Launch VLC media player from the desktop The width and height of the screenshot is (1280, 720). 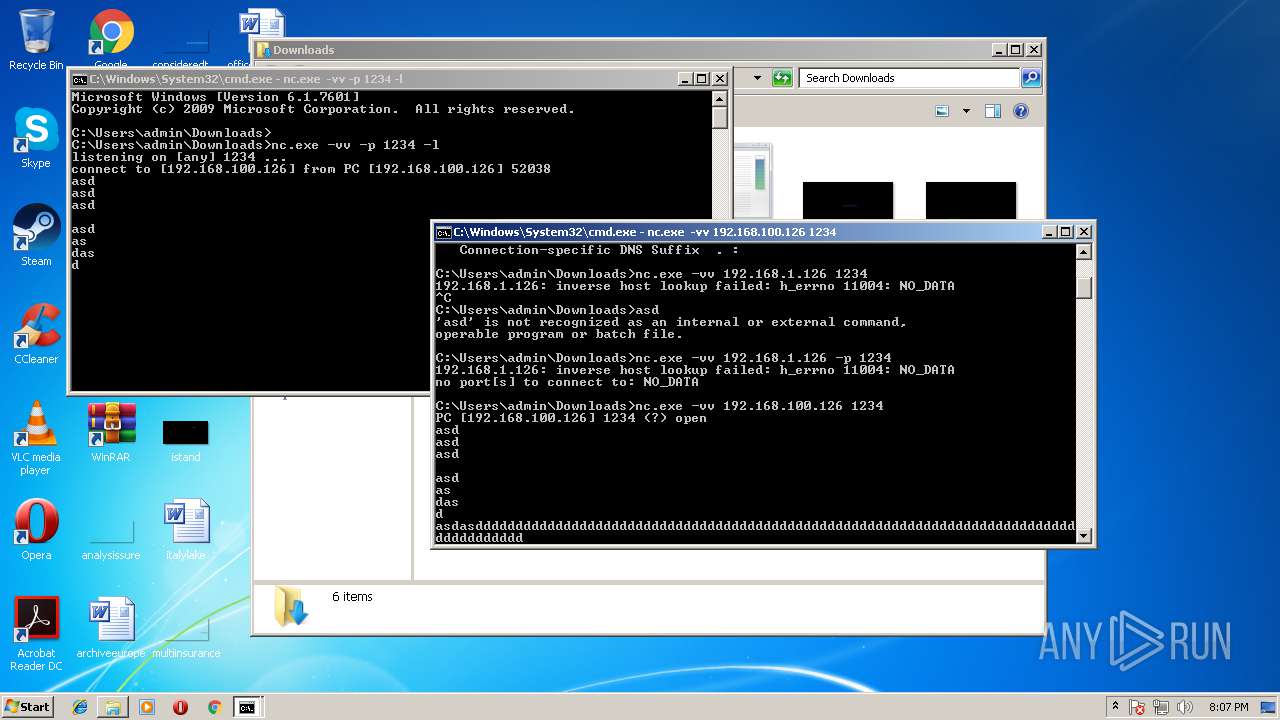[x=36, y=438]
